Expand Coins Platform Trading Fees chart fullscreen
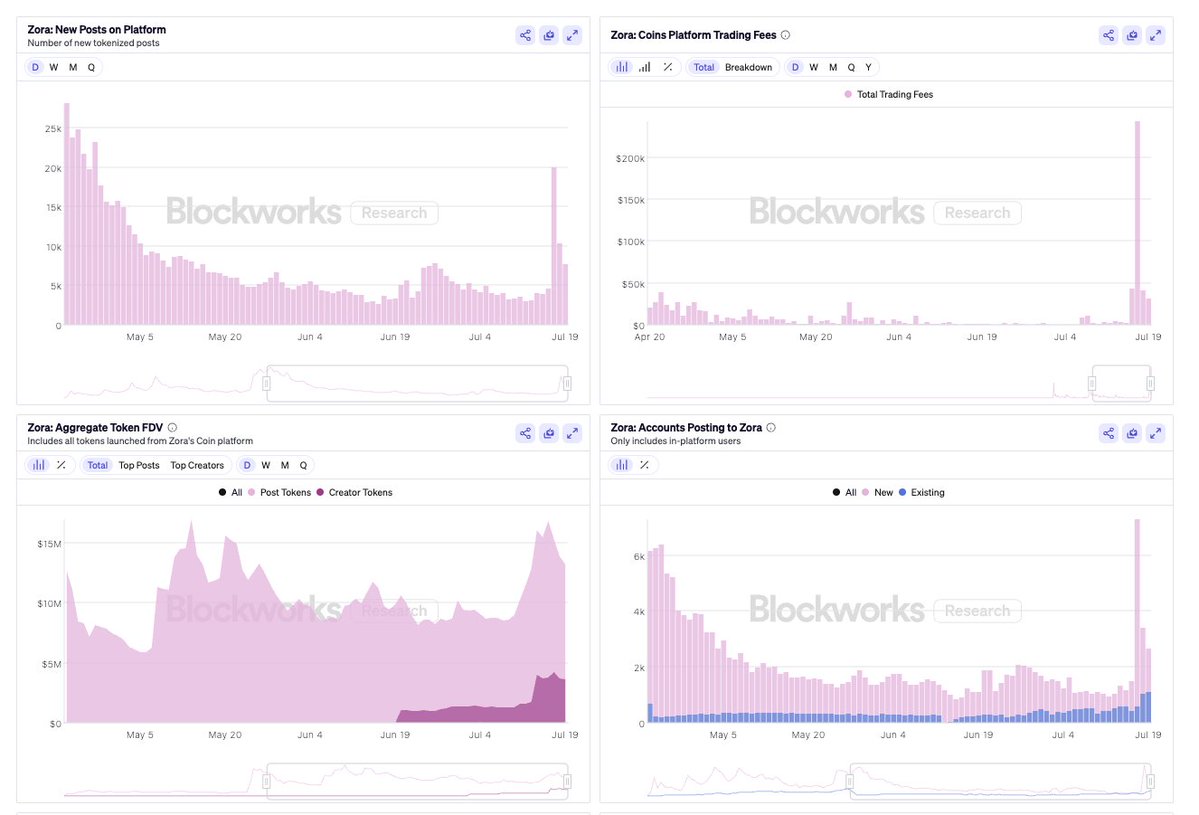This screenshot has width=1199, height=815. 1155,35
